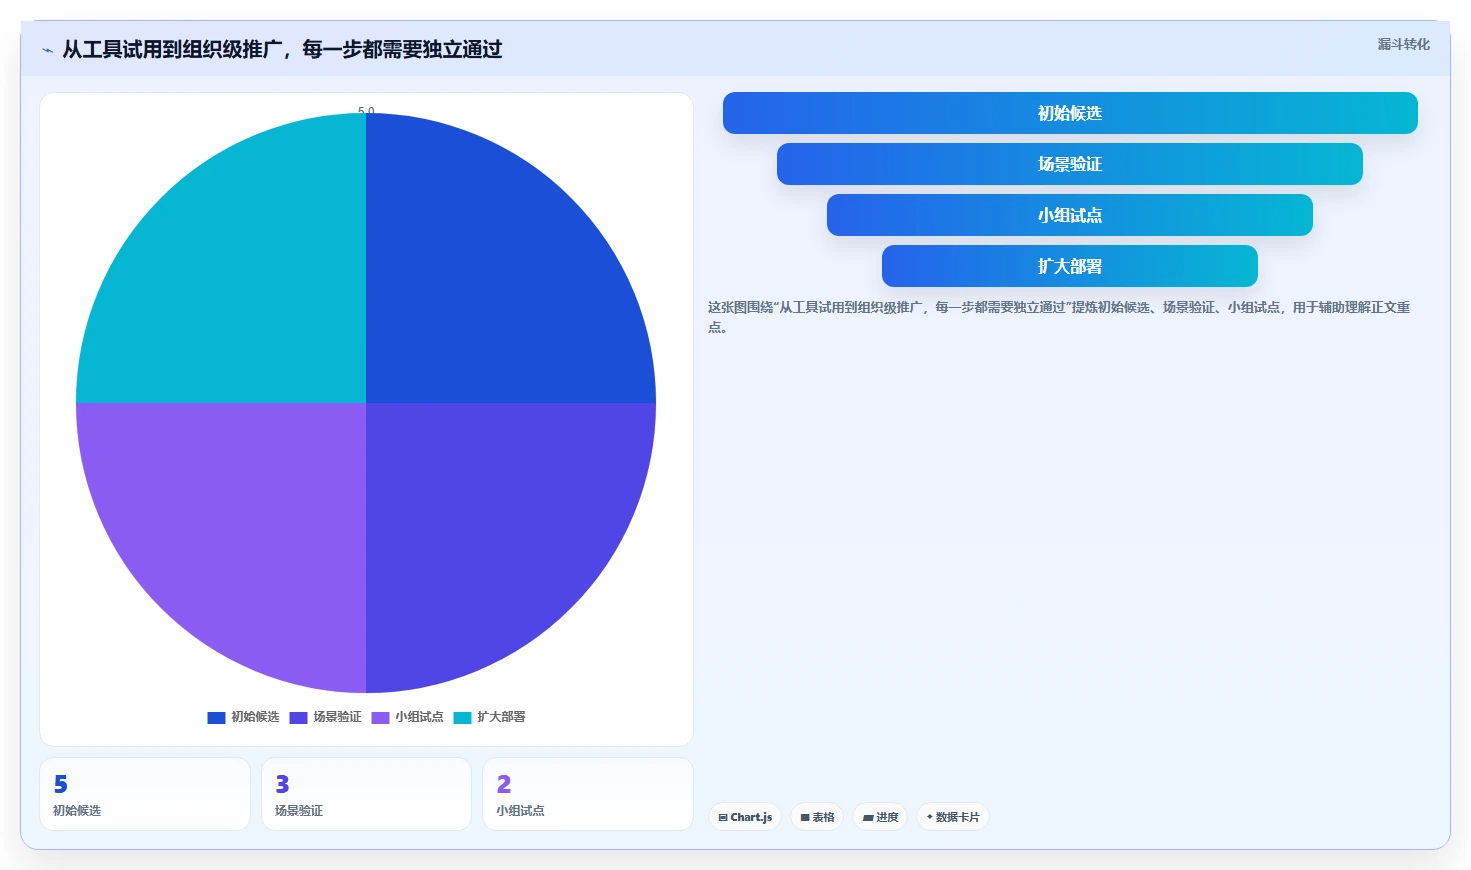The image size is (1471, 870).
Task: Click the 表格 tag chip
Action: 817,817
